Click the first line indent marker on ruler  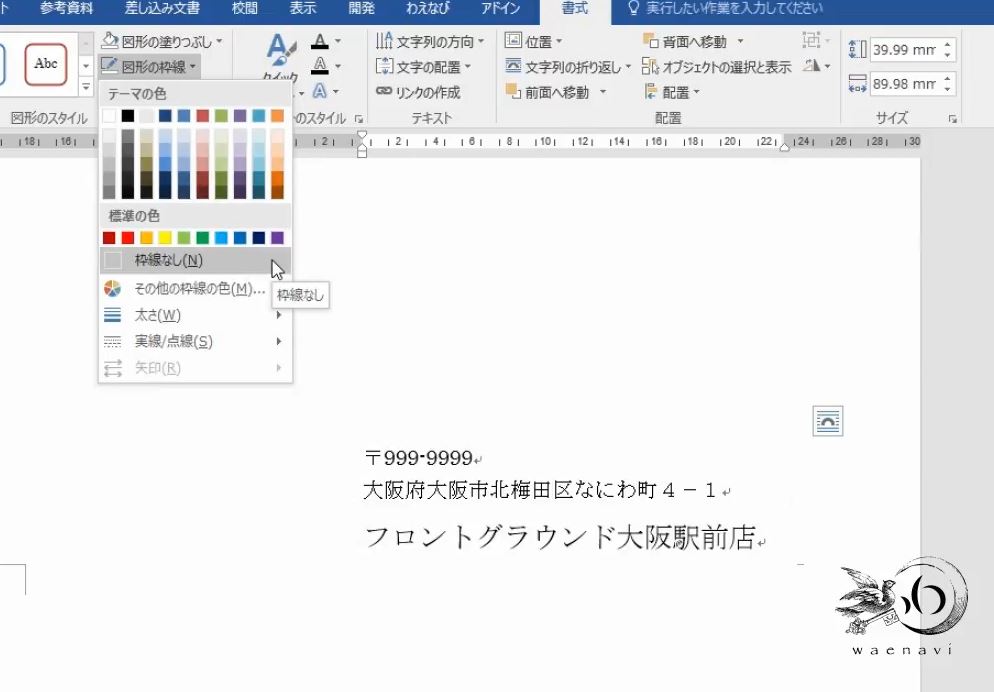362,136
